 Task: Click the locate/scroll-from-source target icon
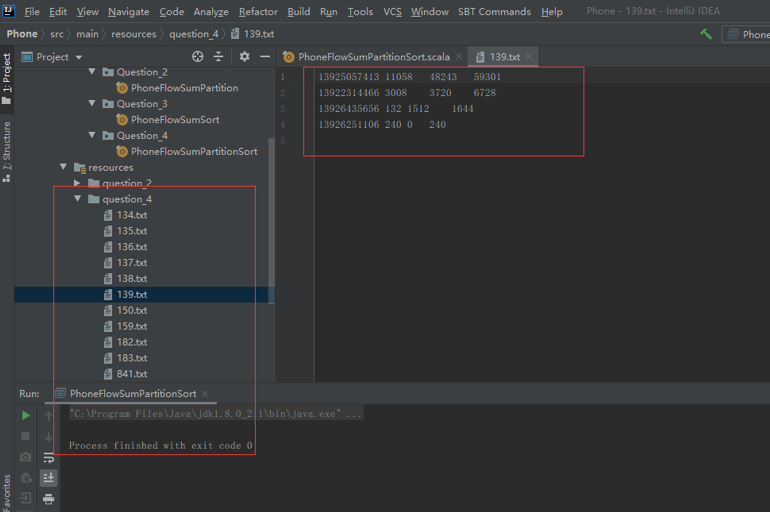tap(197, 57)
